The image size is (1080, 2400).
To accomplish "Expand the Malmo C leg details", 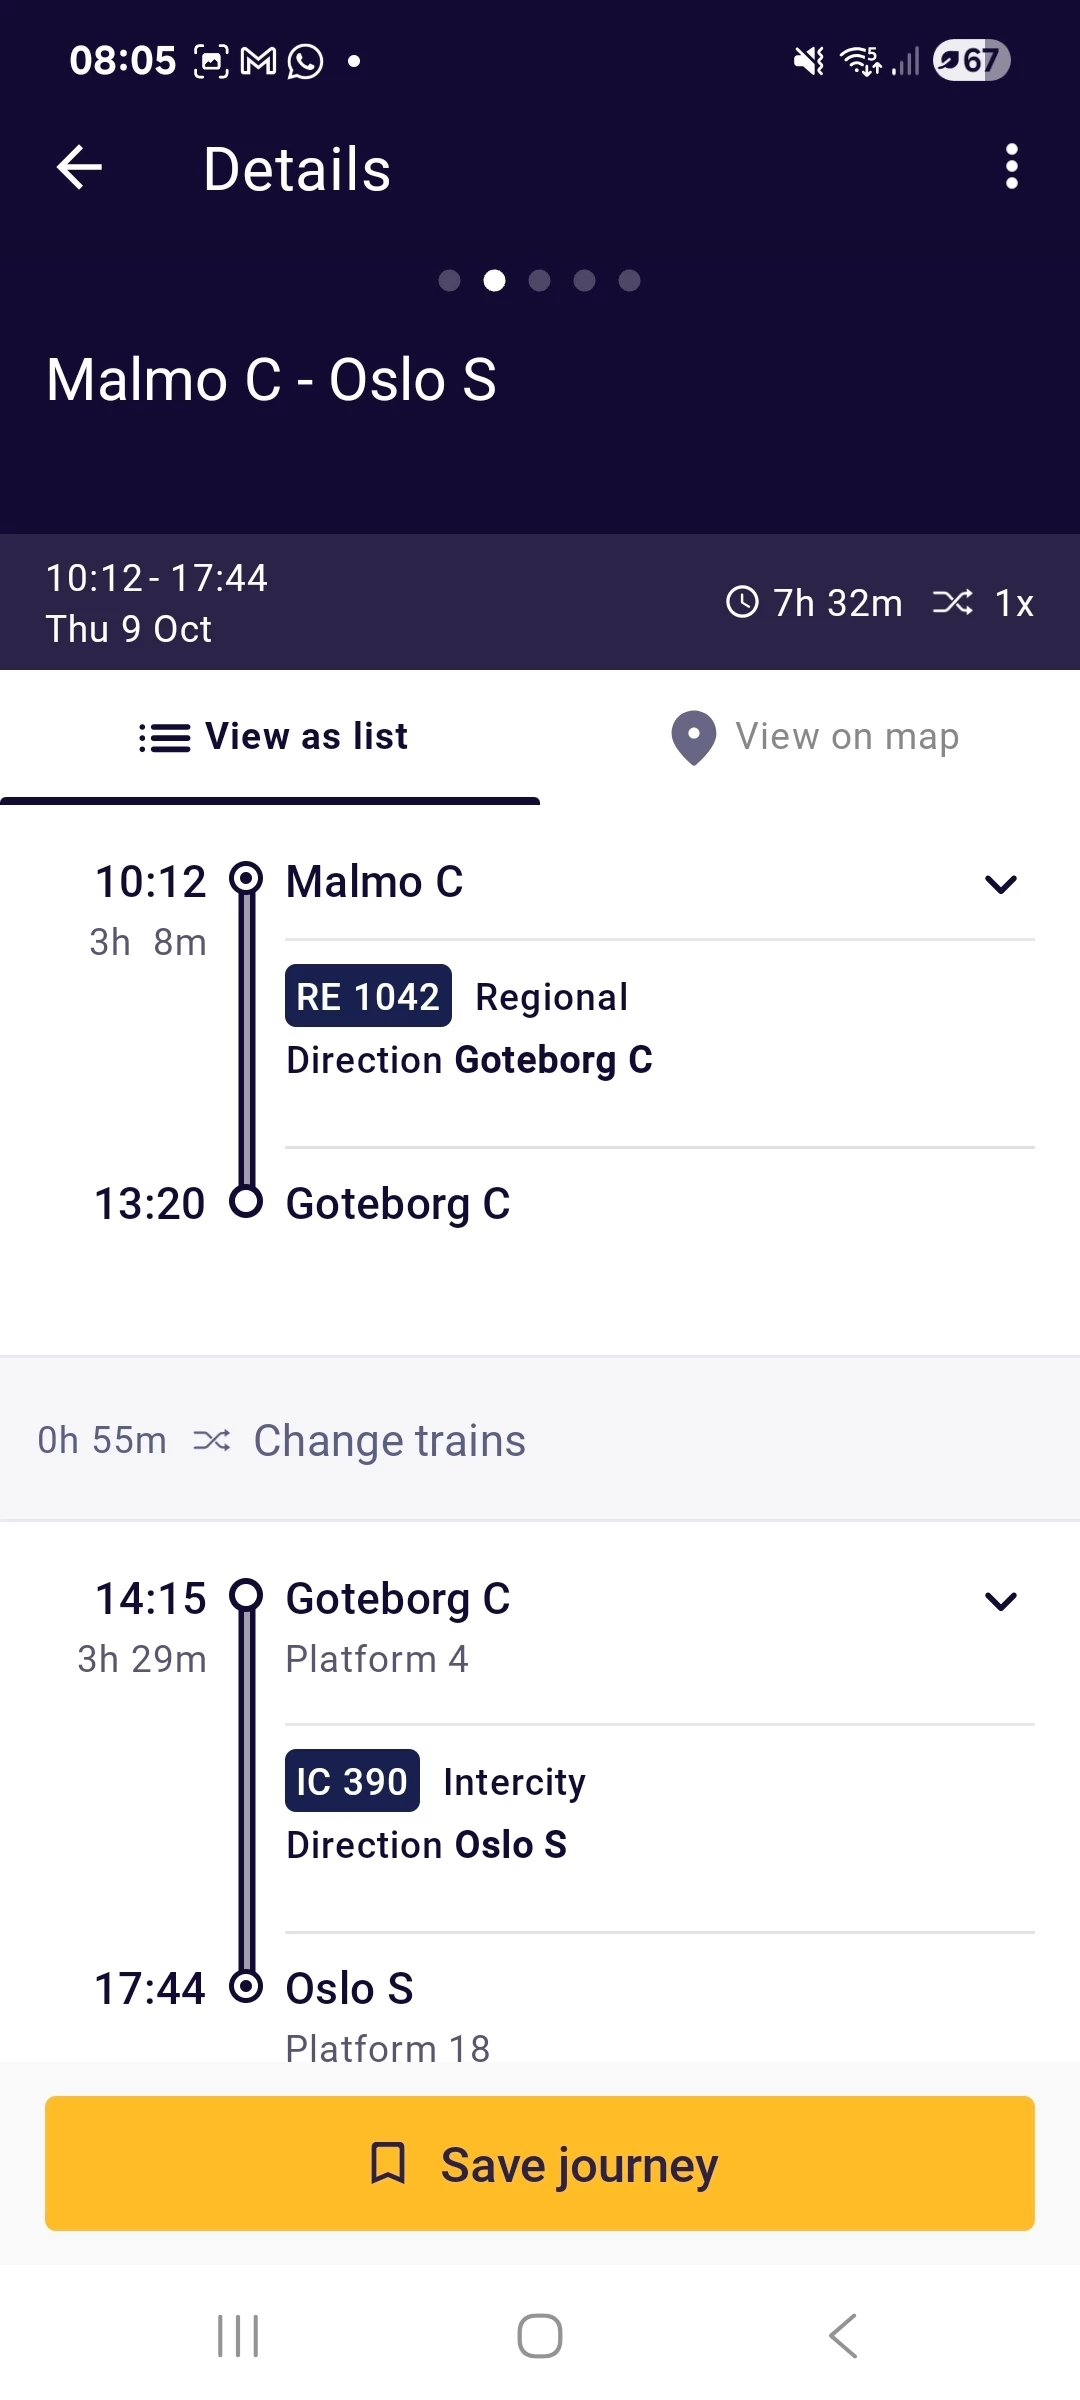I will coord(1000,884).
